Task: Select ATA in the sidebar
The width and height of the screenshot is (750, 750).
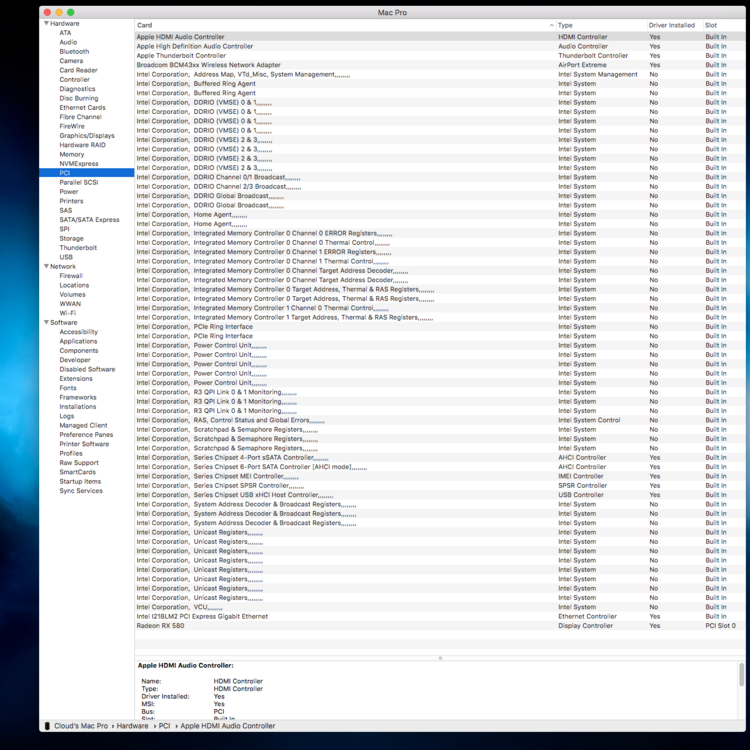Action: point(65,33)
